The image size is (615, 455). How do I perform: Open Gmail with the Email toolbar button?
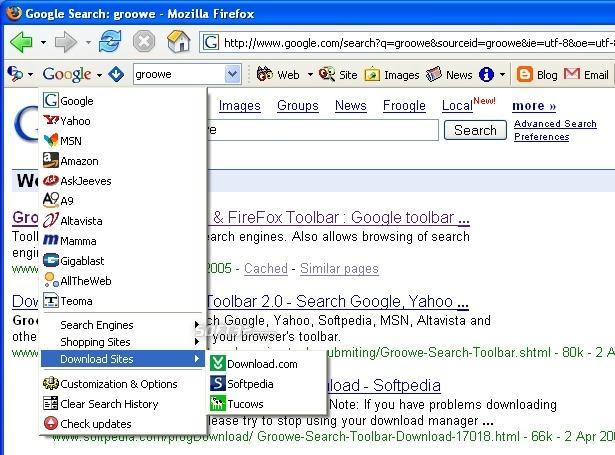(x=586, y=74)
